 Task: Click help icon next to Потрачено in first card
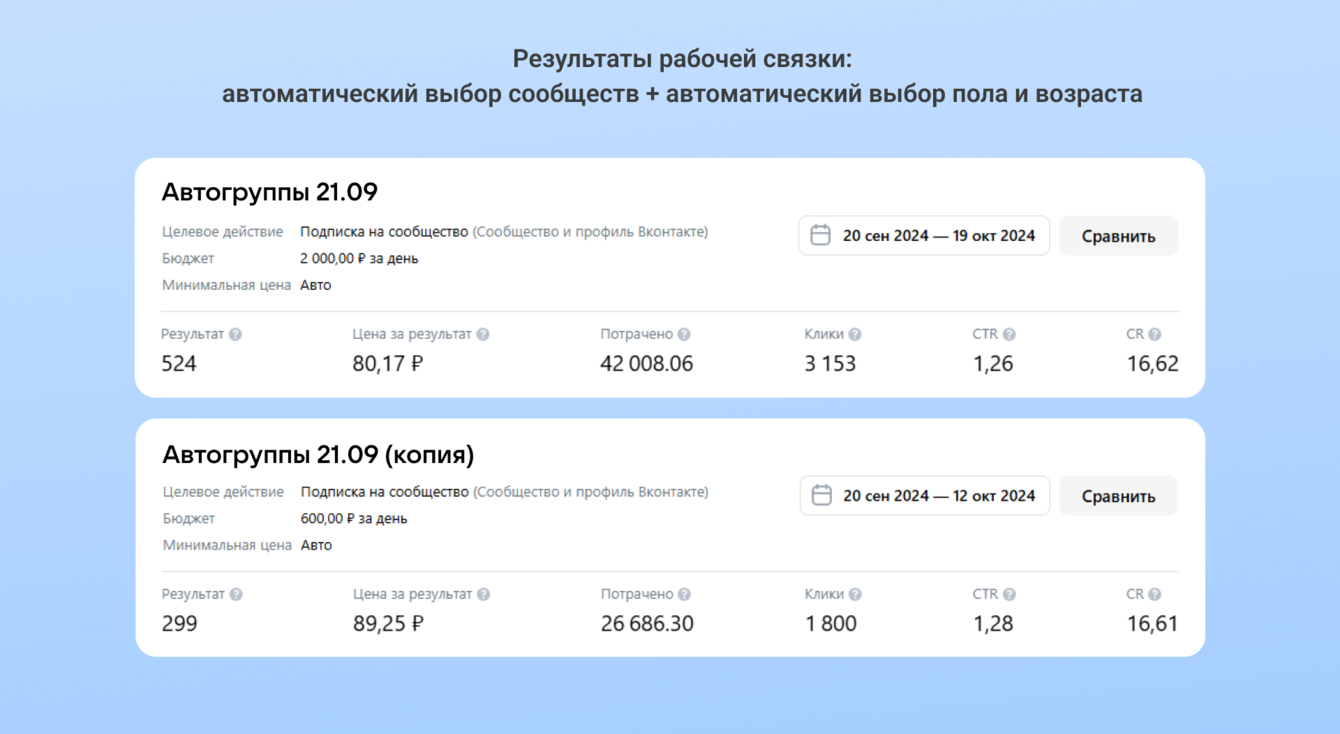(684, 335)
